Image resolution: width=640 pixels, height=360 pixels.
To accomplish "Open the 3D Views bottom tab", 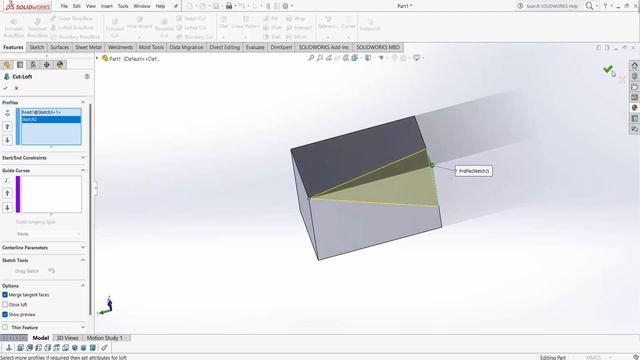I will (67, 338).
